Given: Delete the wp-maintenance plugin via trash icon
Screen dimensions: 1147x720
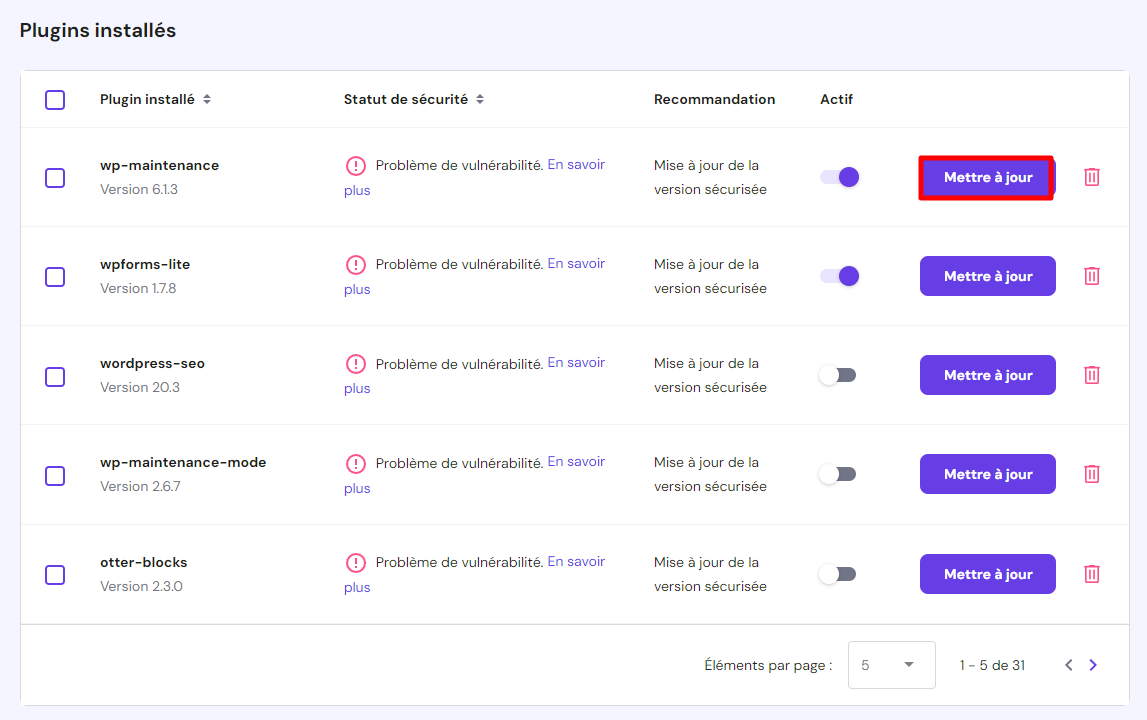Looking at the screenshot, I should click(x=1091, y=177).
